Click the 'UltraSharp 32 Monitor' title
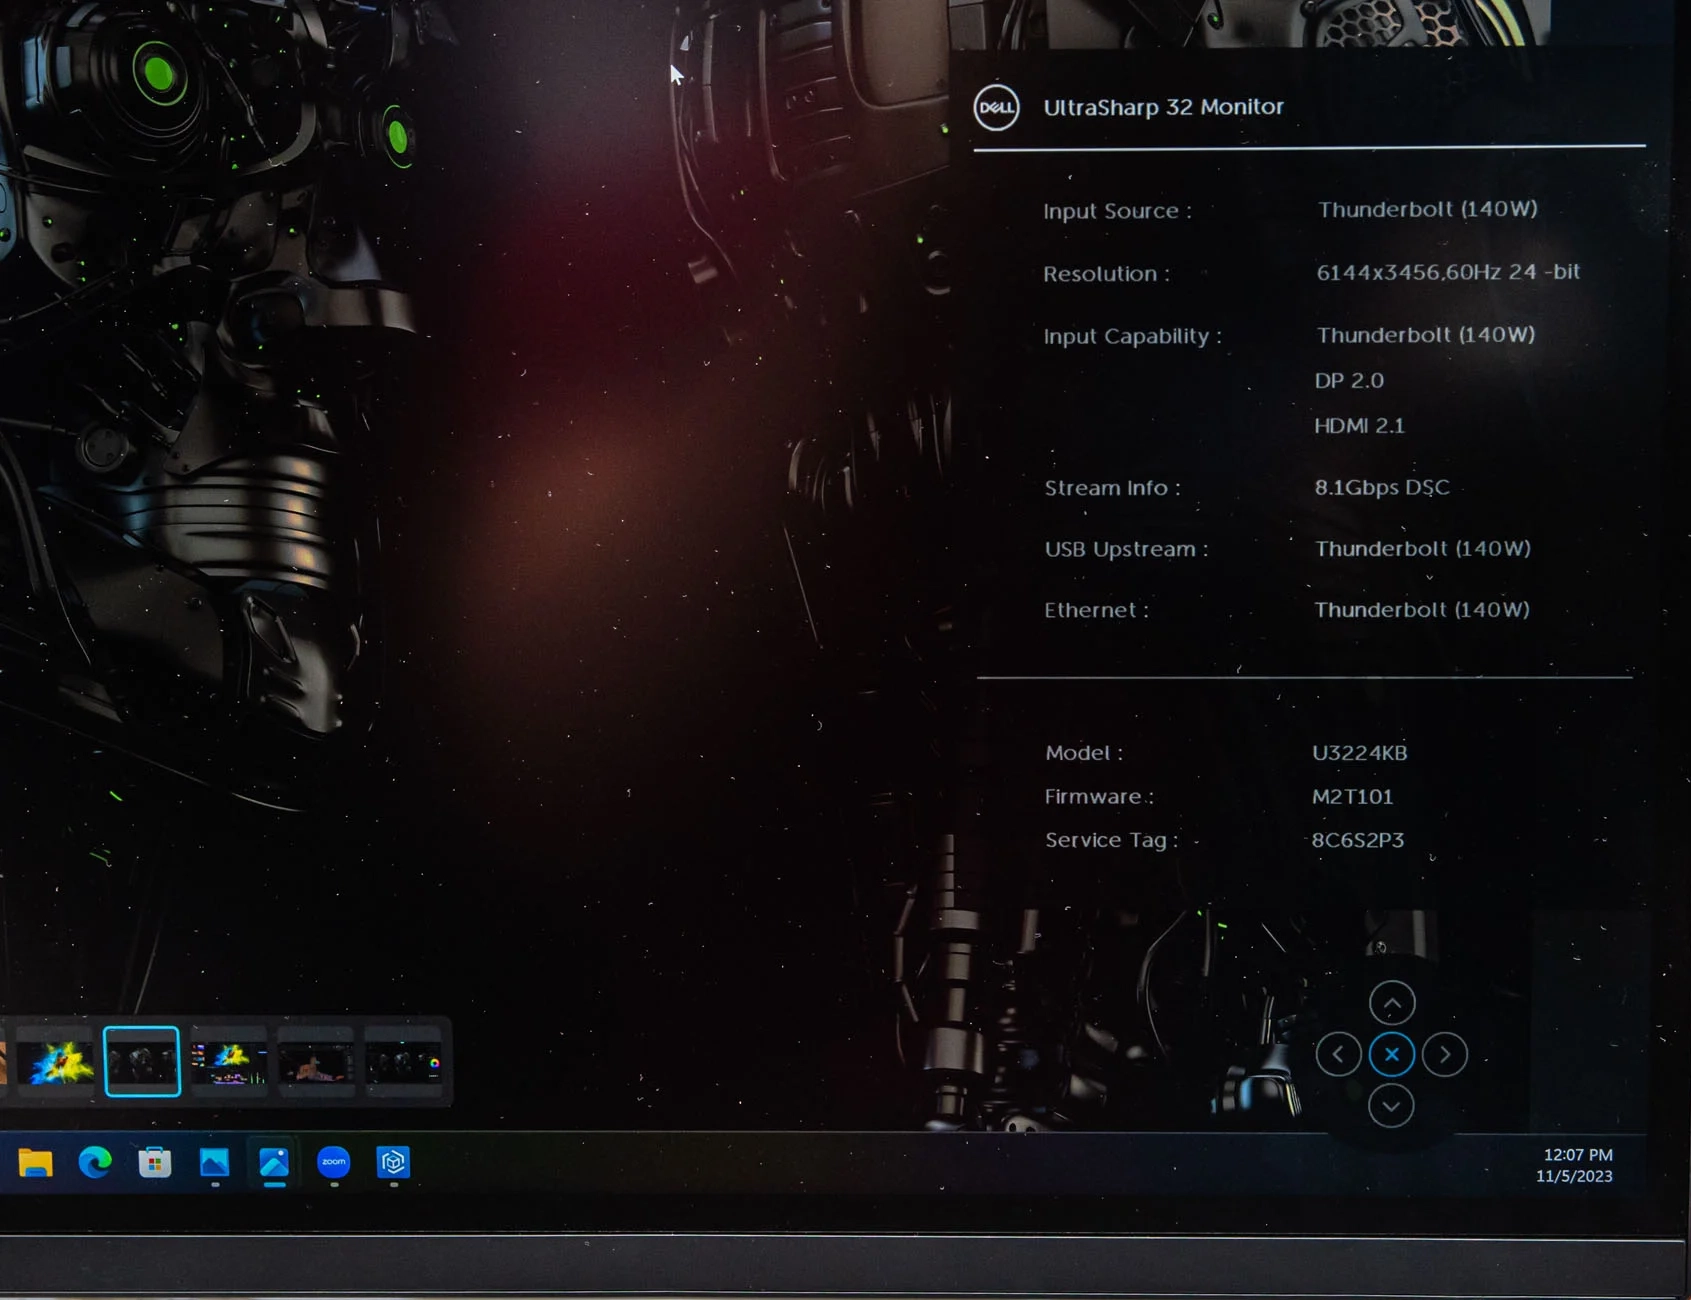This screenshot has height=1300, width=1691. 1163,107
